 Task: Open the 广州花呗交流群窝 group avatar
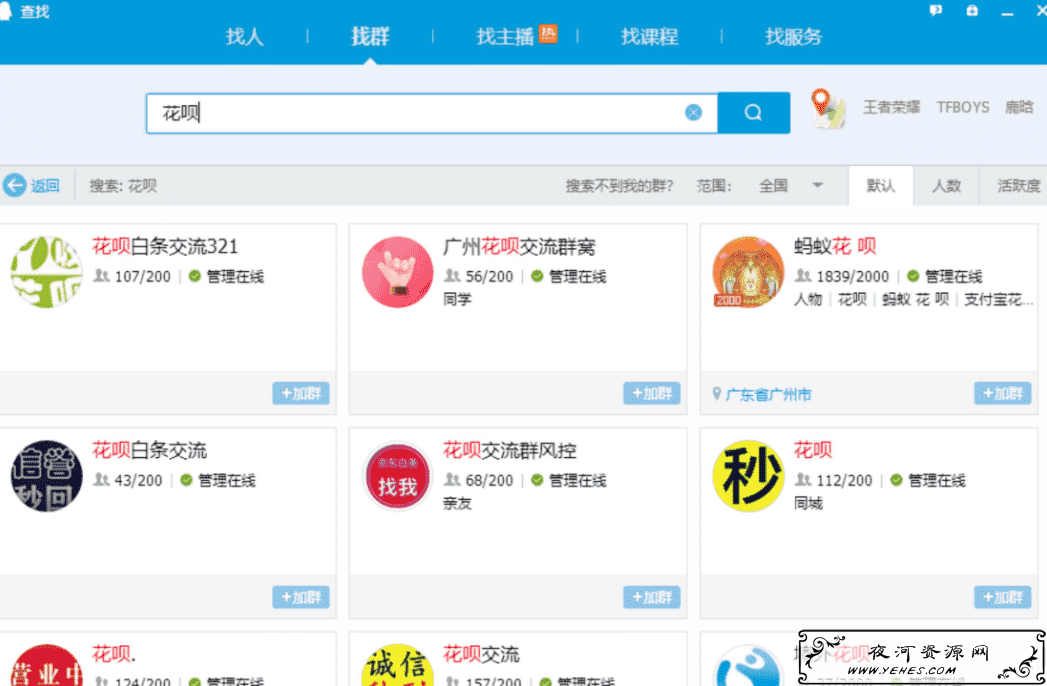397,271
